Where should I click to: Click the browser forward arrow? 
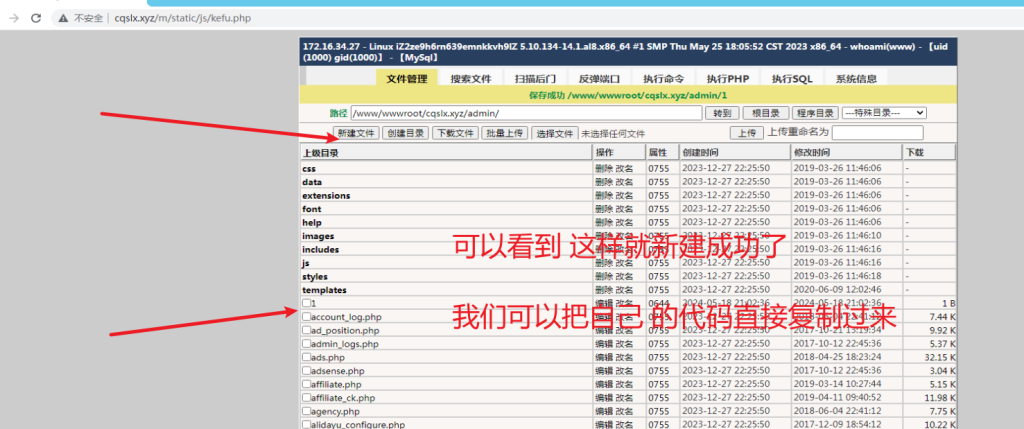click(x=14, y=18)
